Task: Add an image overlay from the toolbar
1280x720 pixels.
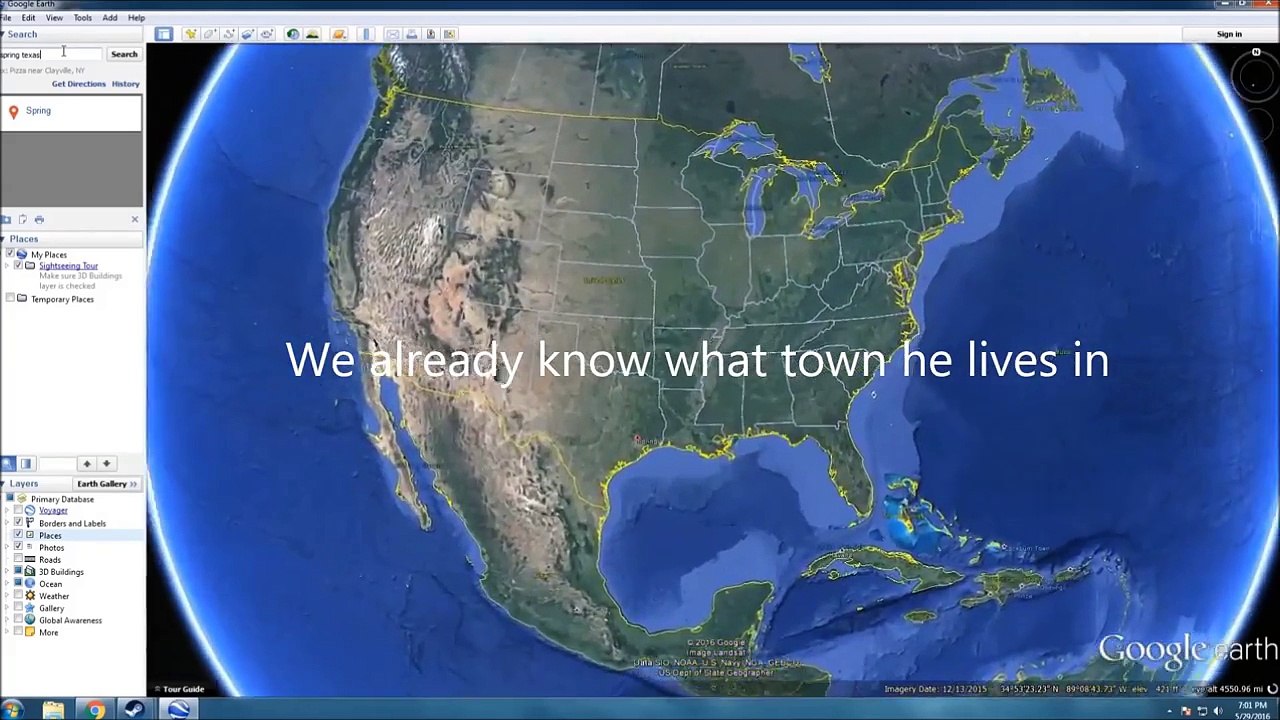Action: click(248, 34)
